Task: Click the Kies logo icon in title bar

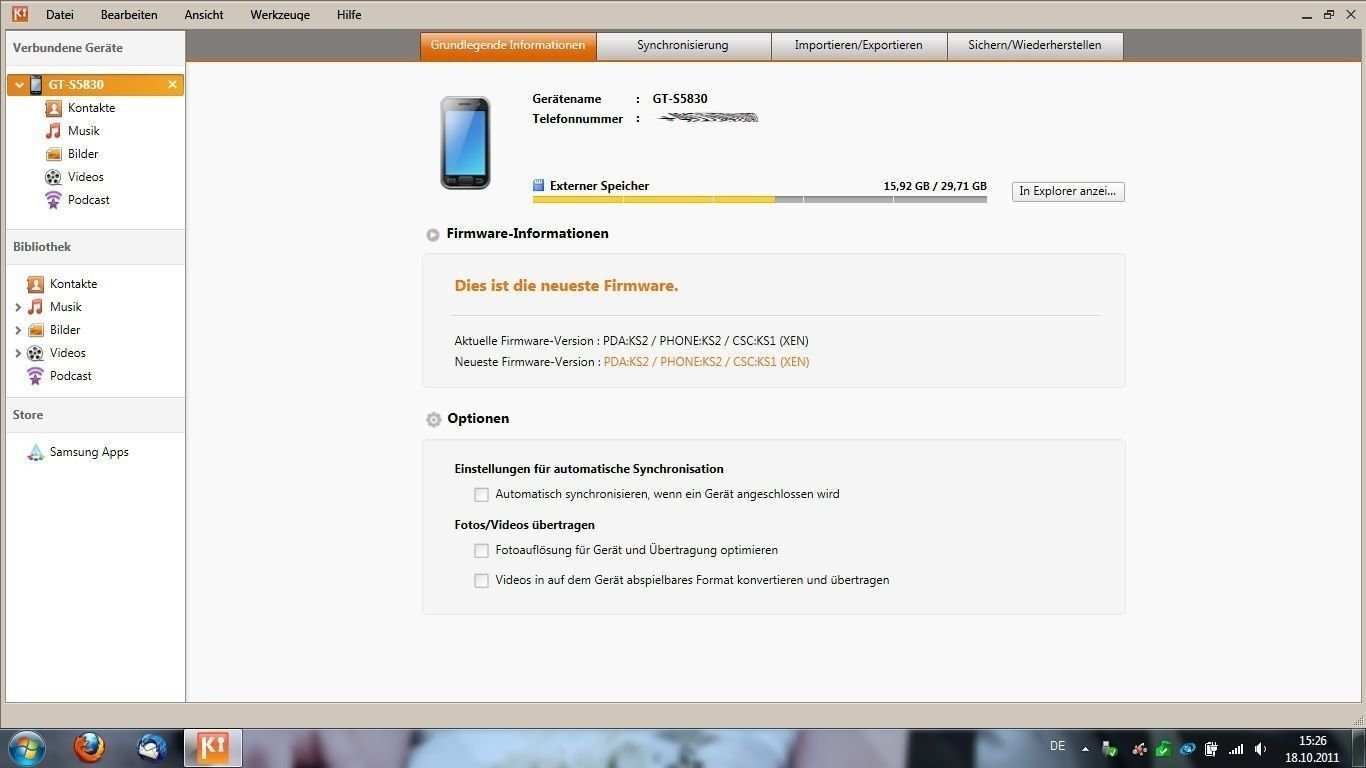Action: click(19, 14)
